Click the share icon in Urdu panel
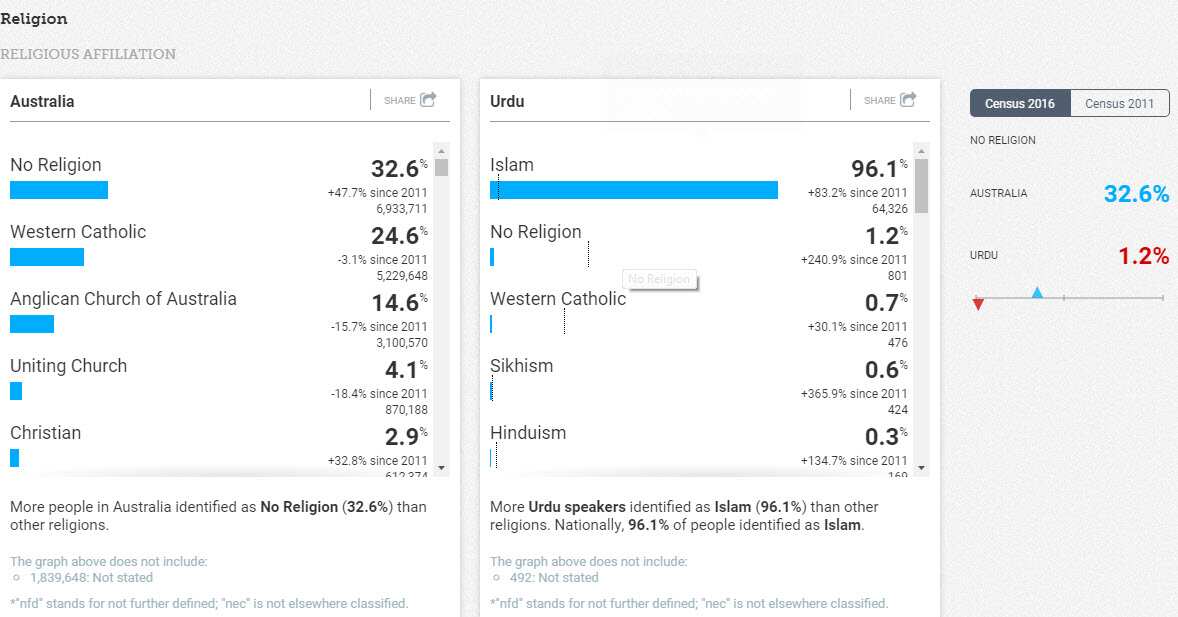This screenshot has height=617, width=1178. (908, 100)
